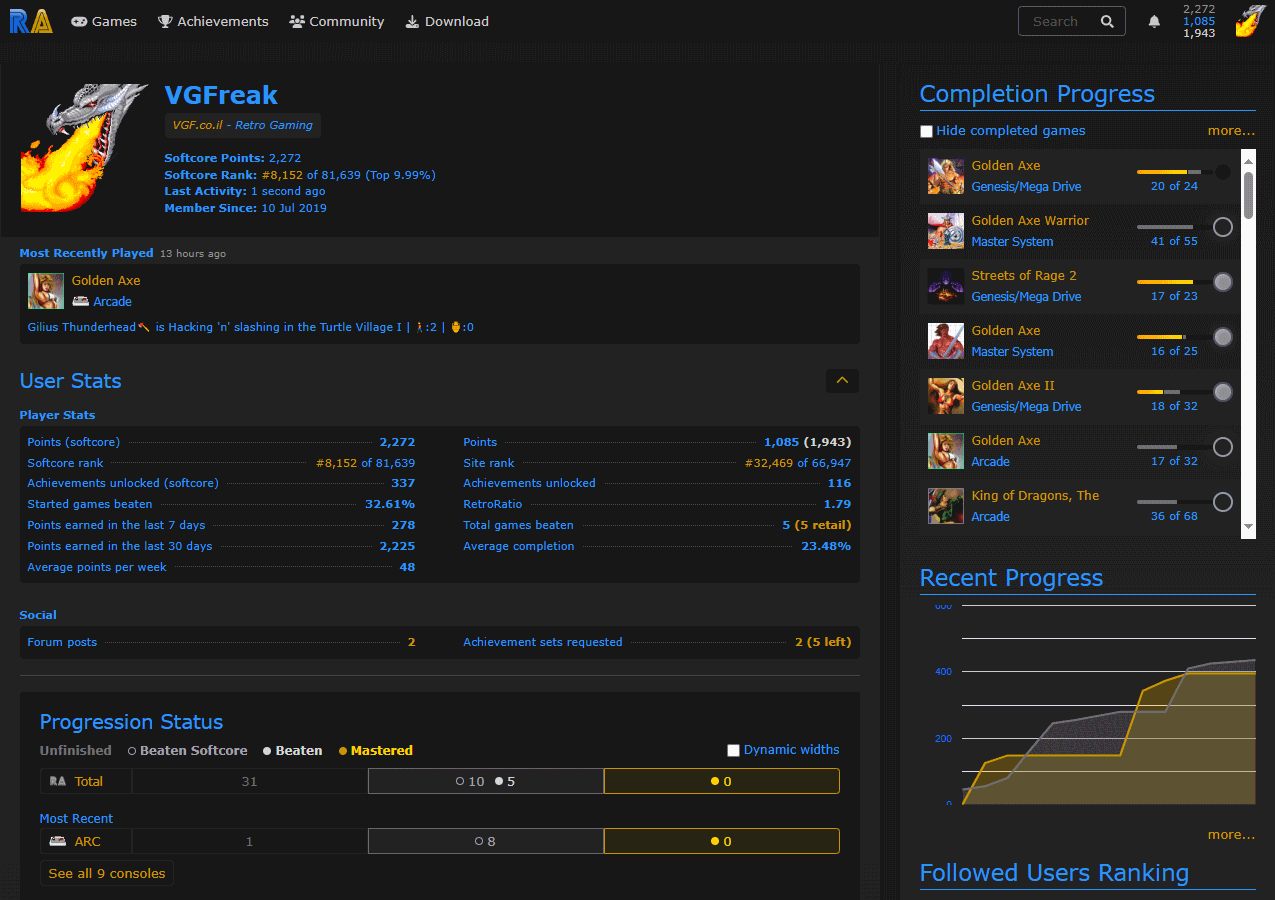Open the Followed Users Ranking heading
This screenshot has width=1275, height=900.
click(x=1054, y=873)
